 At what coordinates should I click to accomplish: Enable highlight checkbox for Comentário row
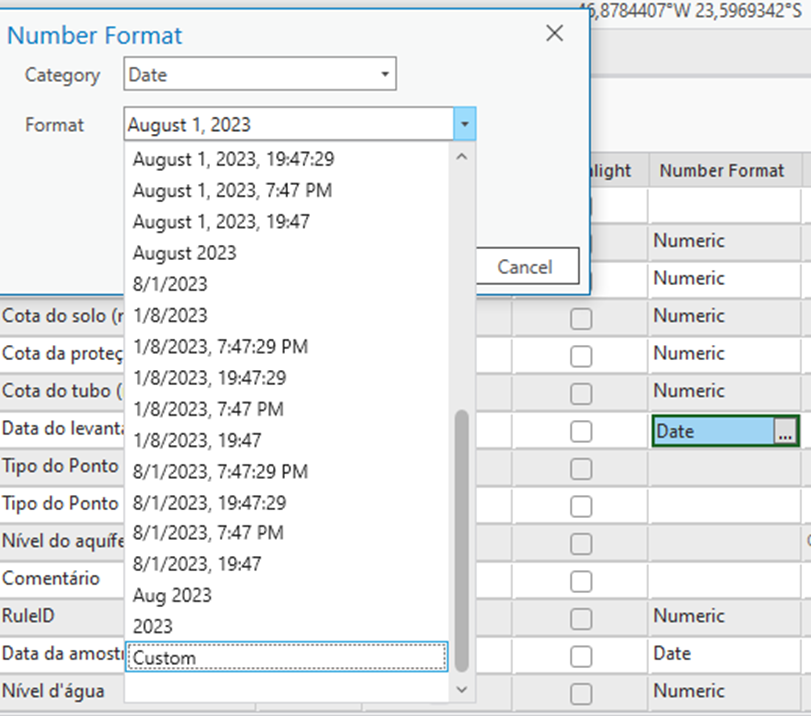tap(580, 581)
